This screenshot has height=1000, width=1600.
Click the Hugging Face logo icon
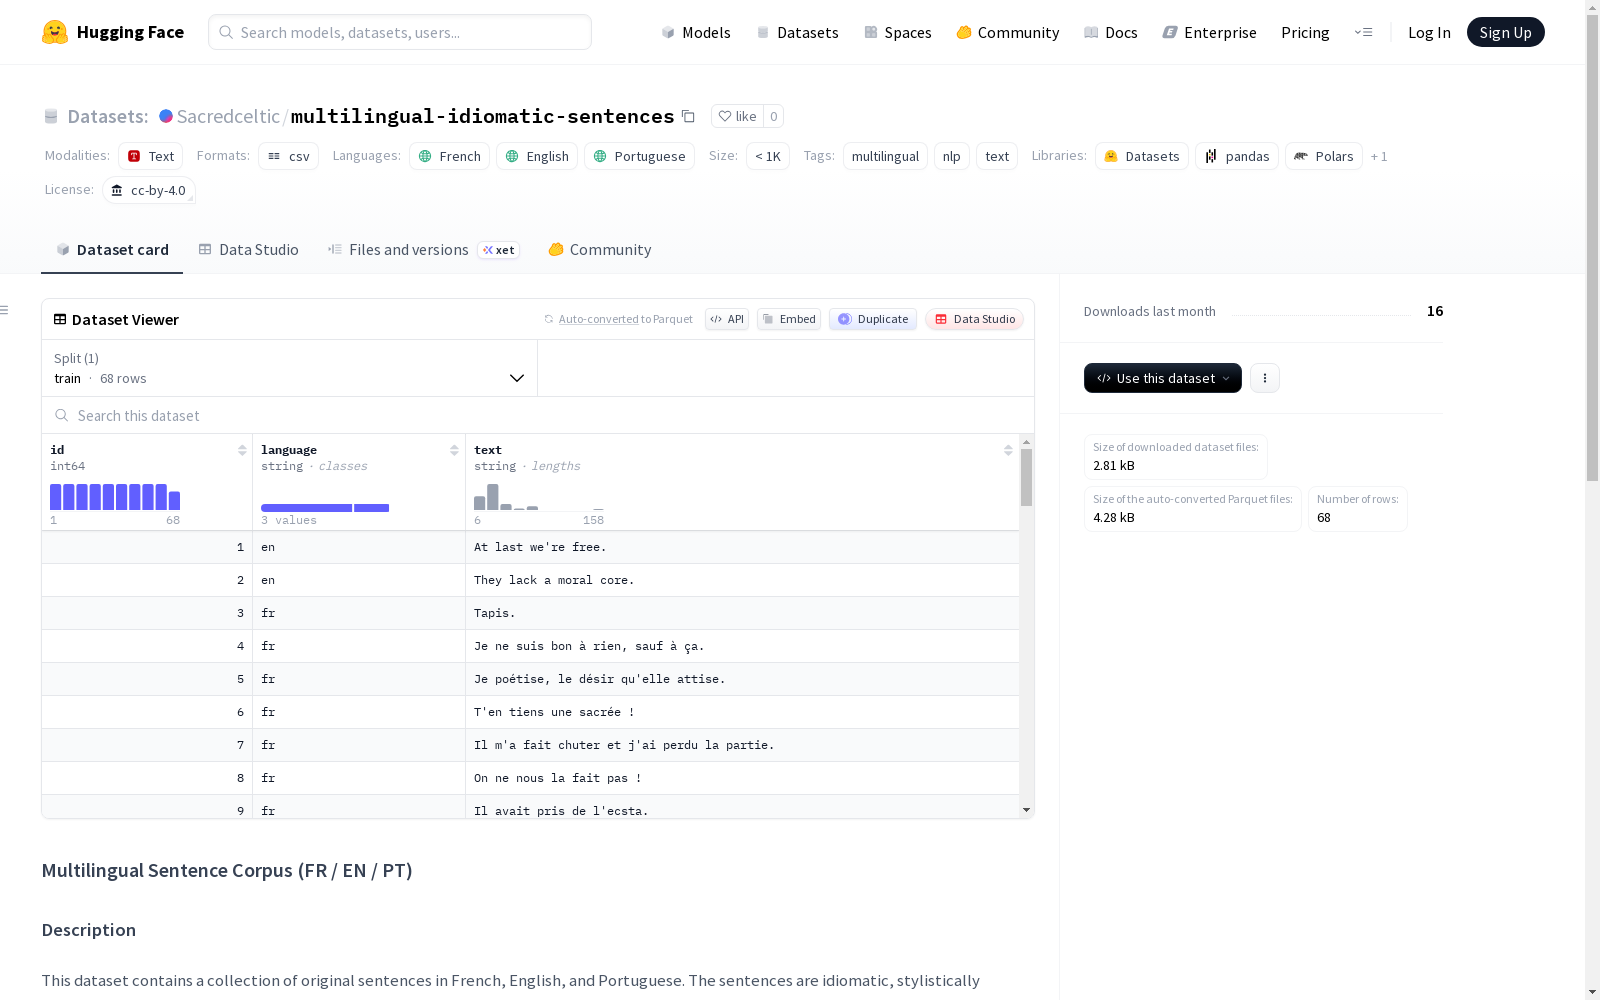pos(55,32)
